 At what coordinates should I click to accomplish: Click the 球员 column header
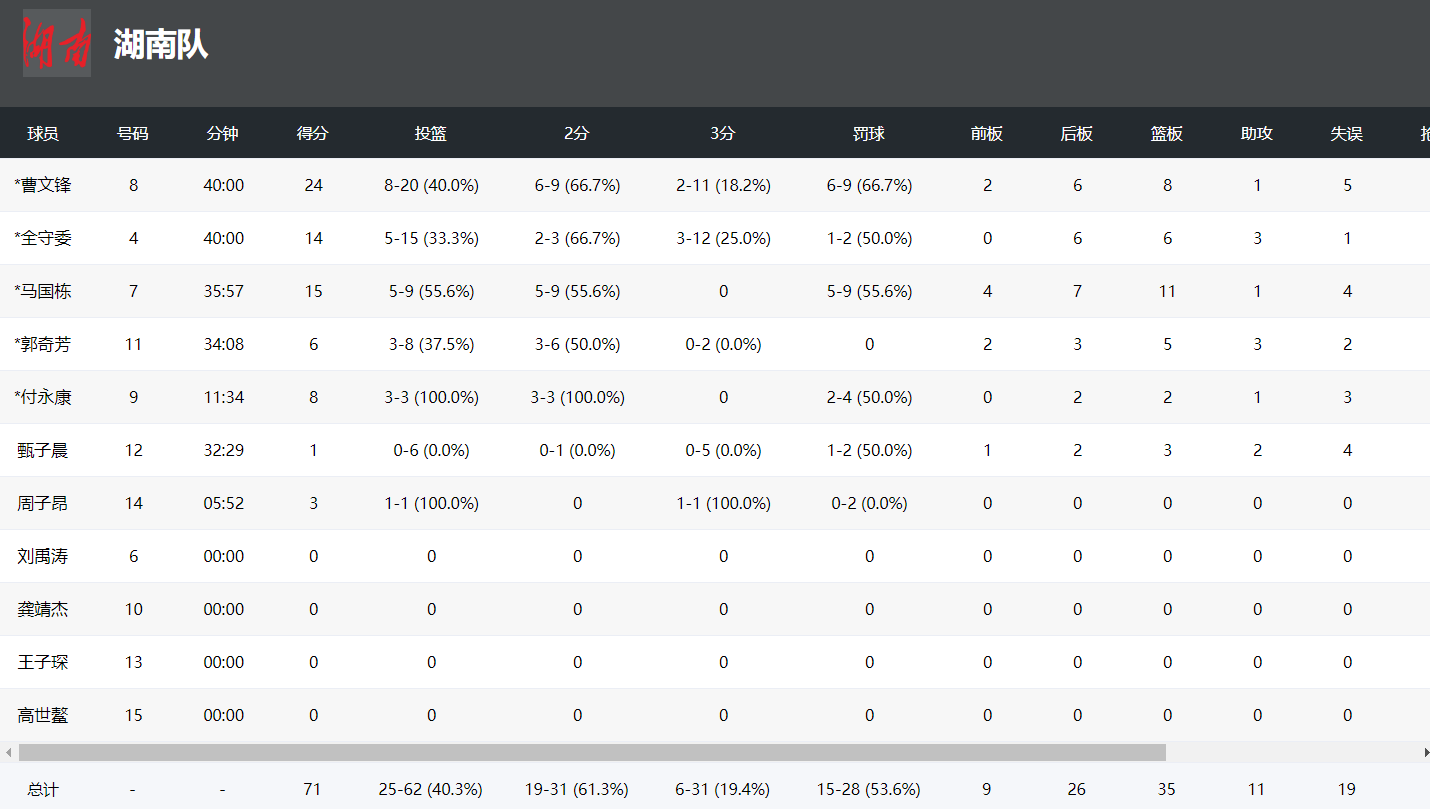(x=43, y=133)
